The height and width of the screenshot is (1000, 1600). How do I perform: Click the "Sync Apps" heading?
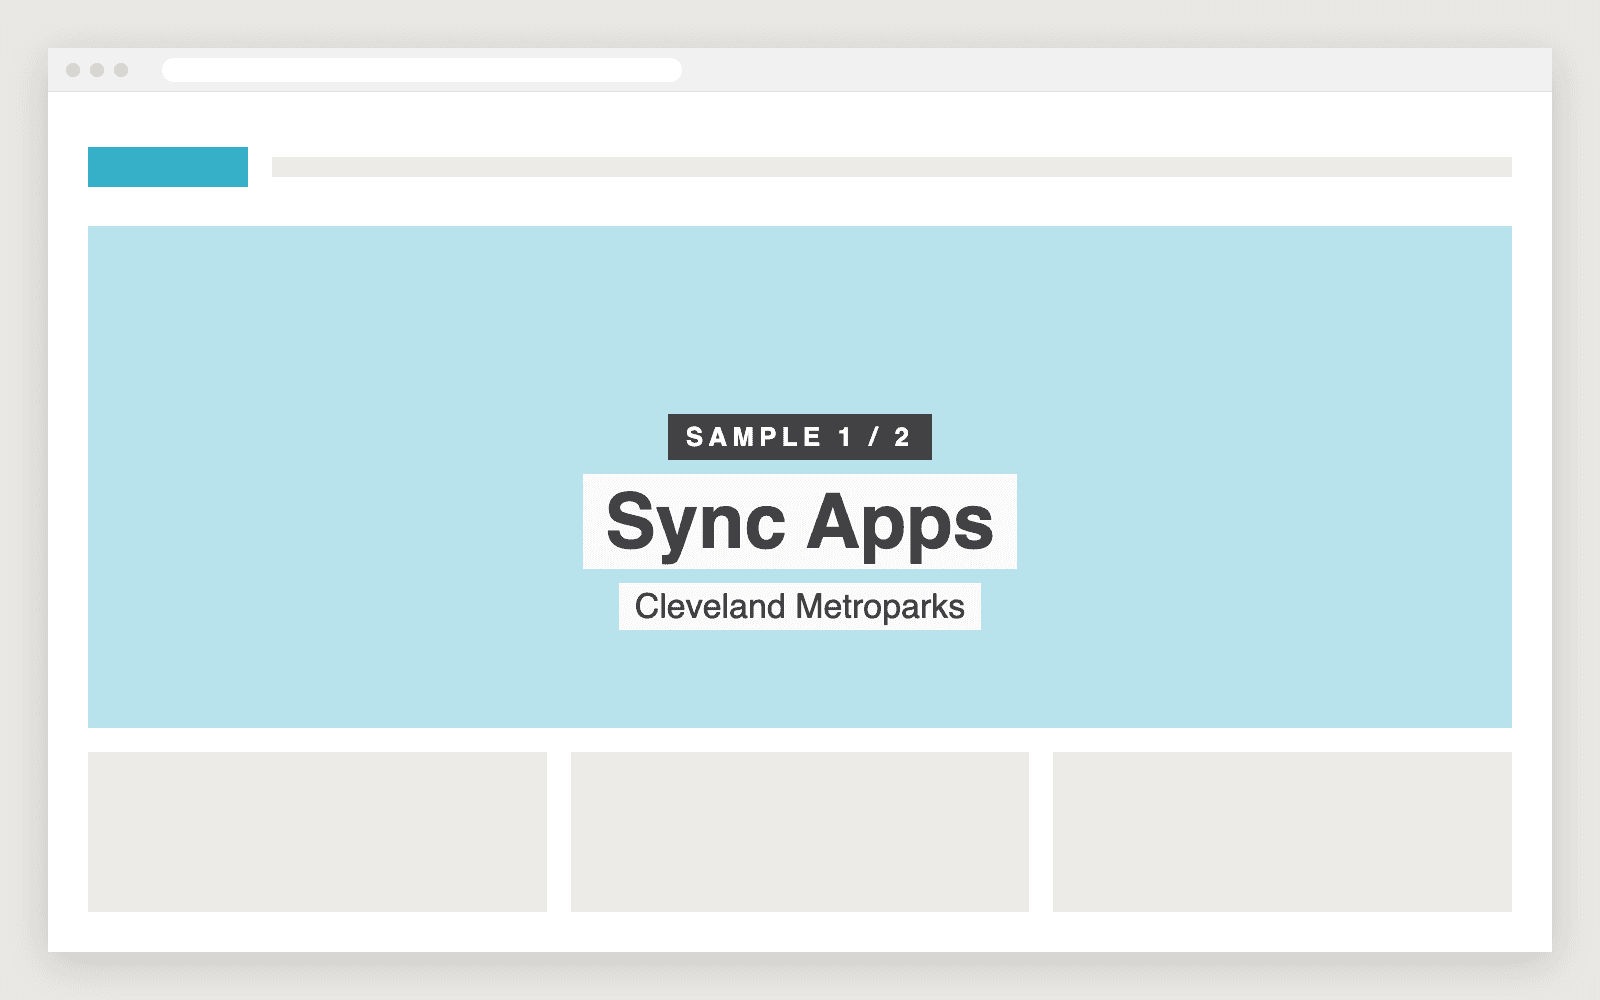pos(800,522)
